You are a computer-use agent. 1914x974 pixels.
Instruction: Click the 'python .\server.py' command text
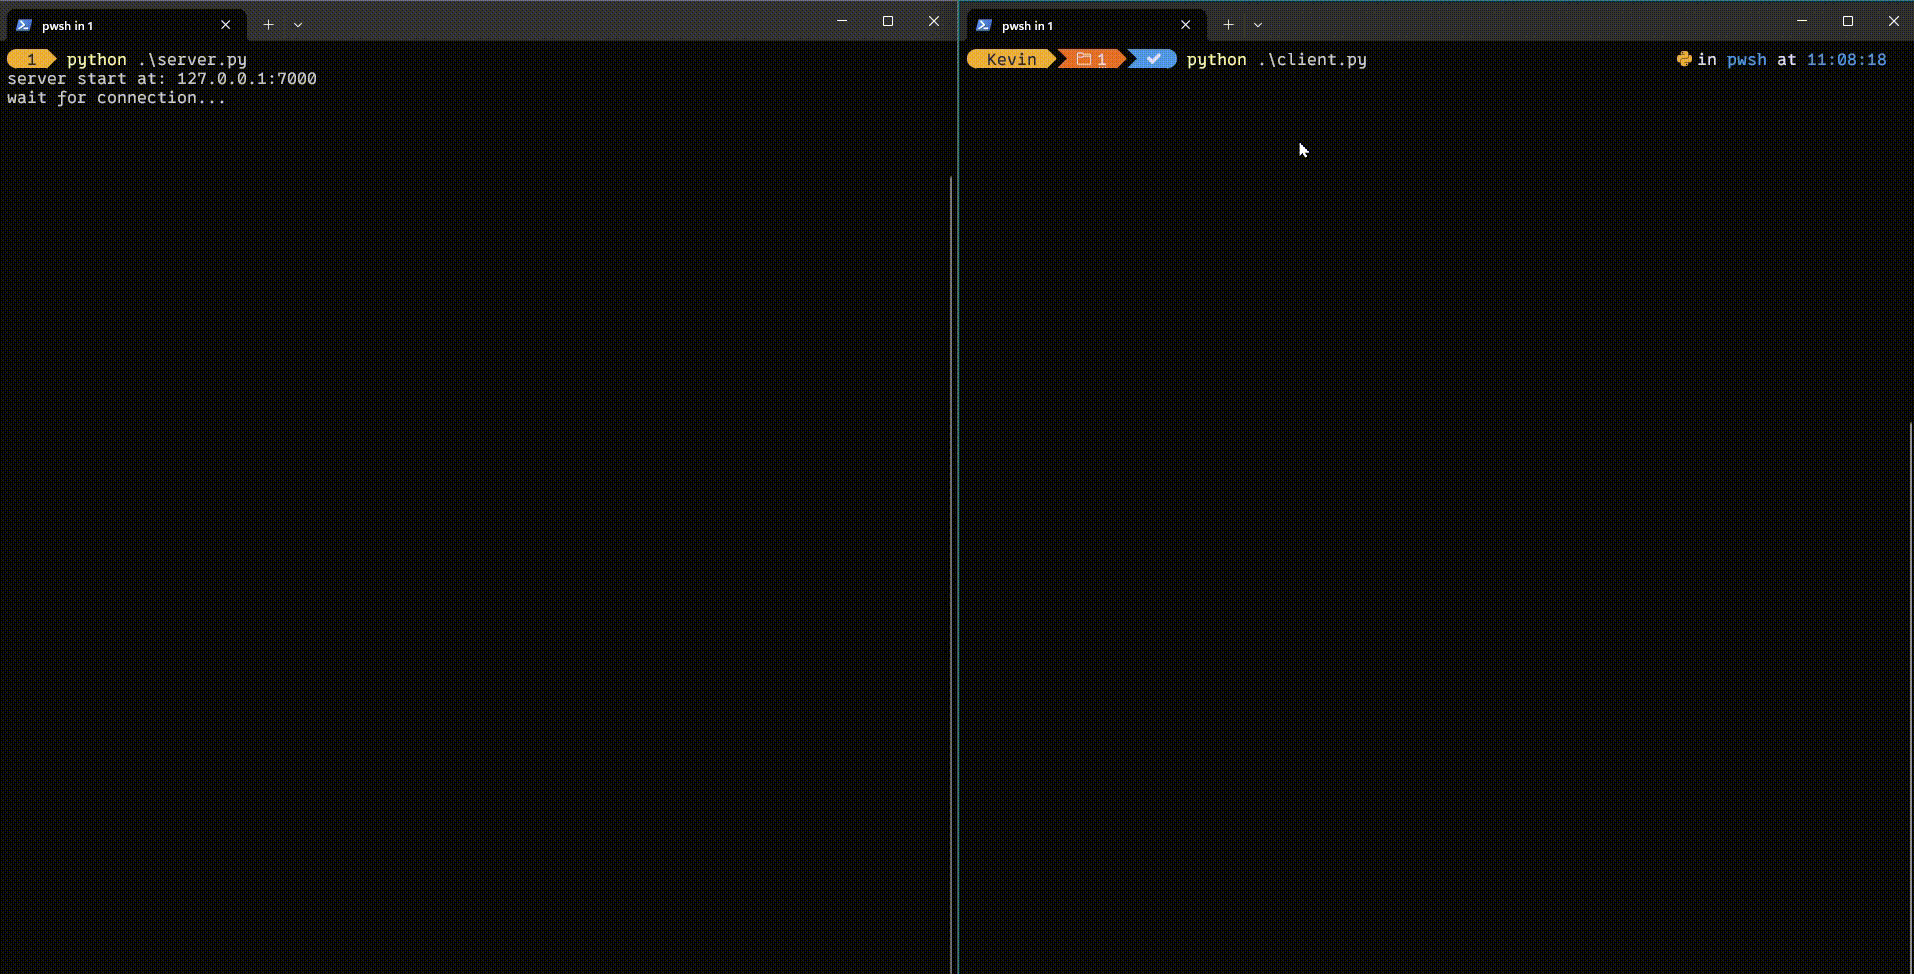157,60
